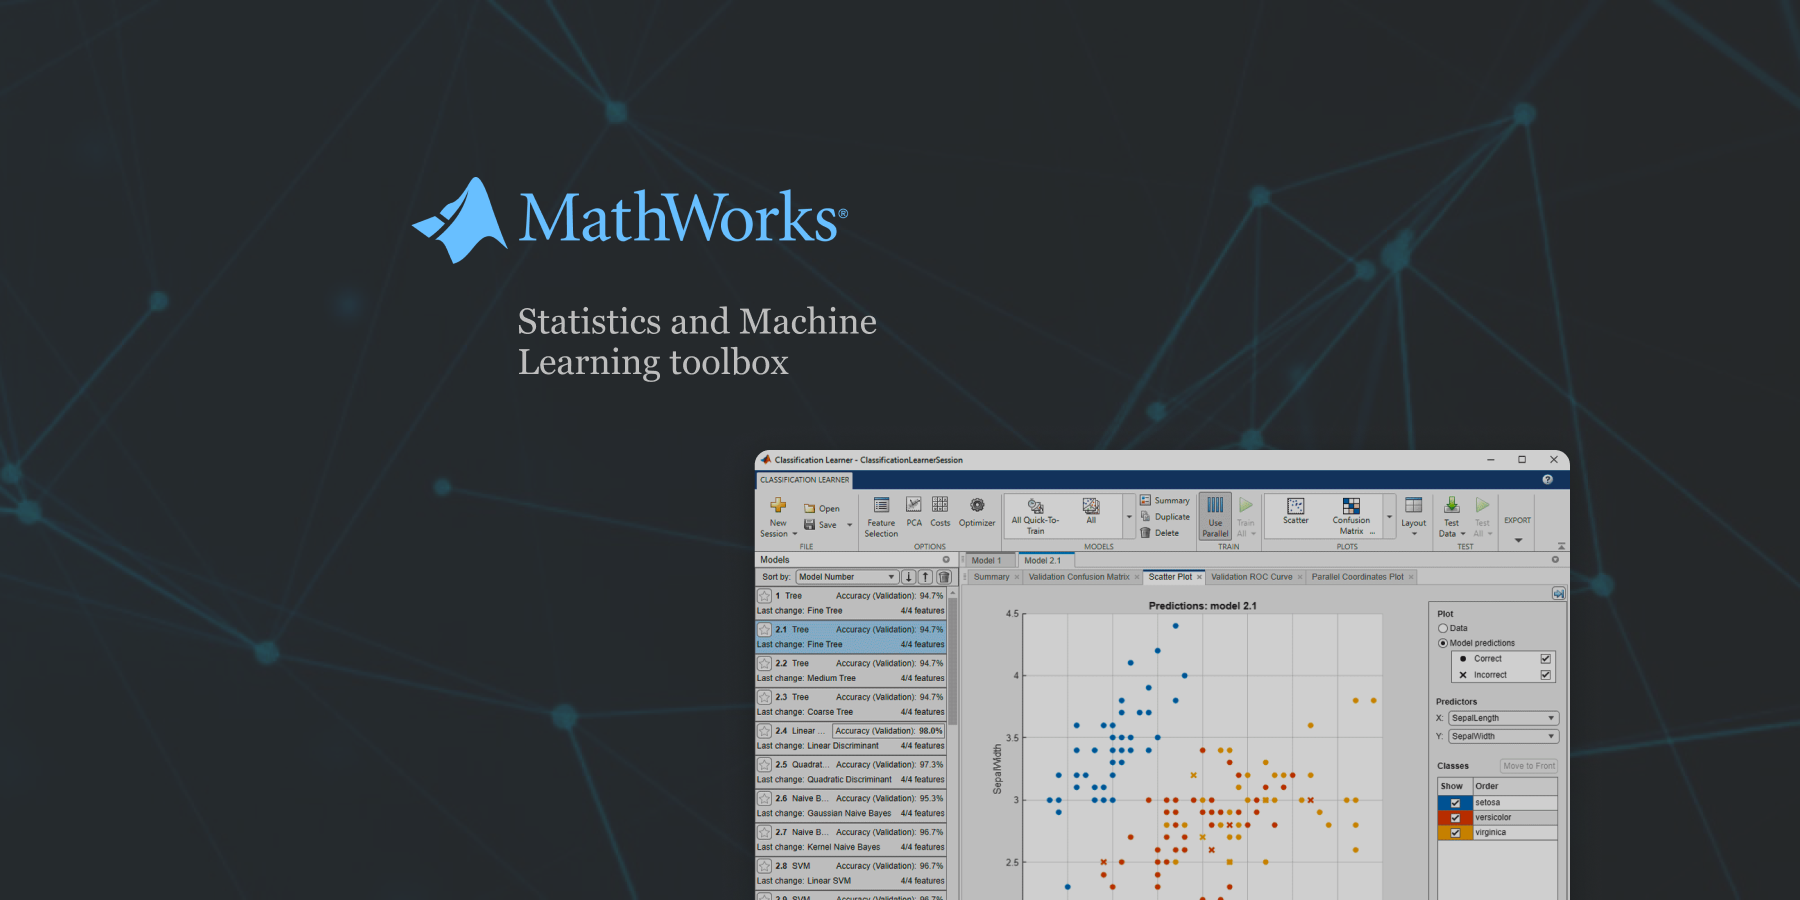Click the Train All play icon
Viewport: 1800px width, 900px height.
(1246, 506)
